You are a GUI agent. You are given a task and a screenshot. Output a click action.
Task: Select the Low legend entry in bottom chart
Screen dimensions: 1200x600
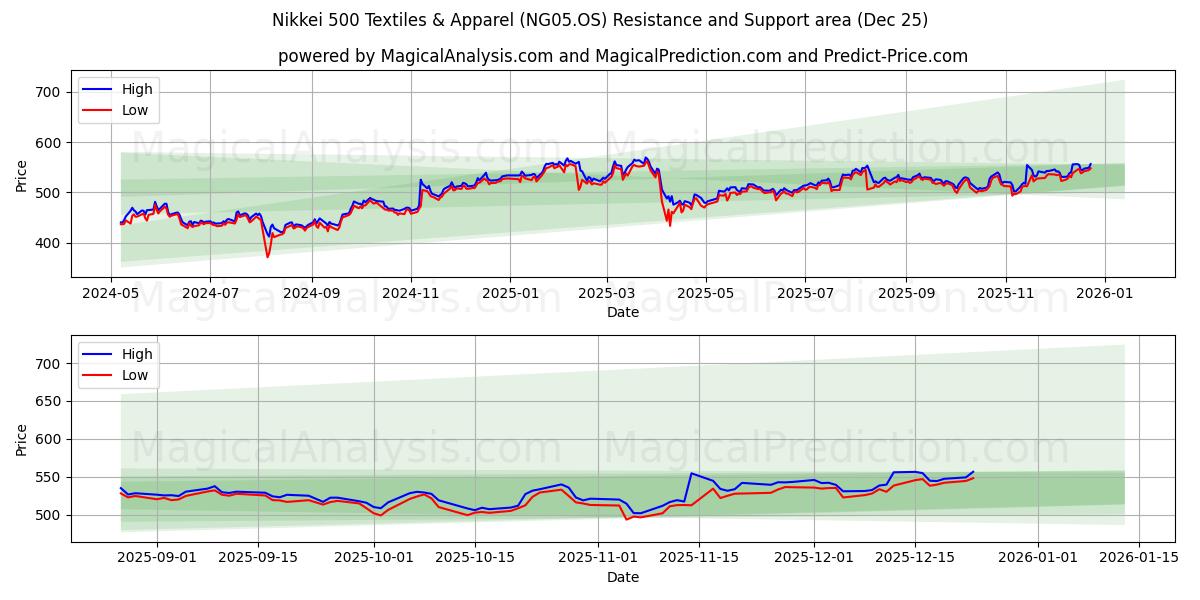135,375
